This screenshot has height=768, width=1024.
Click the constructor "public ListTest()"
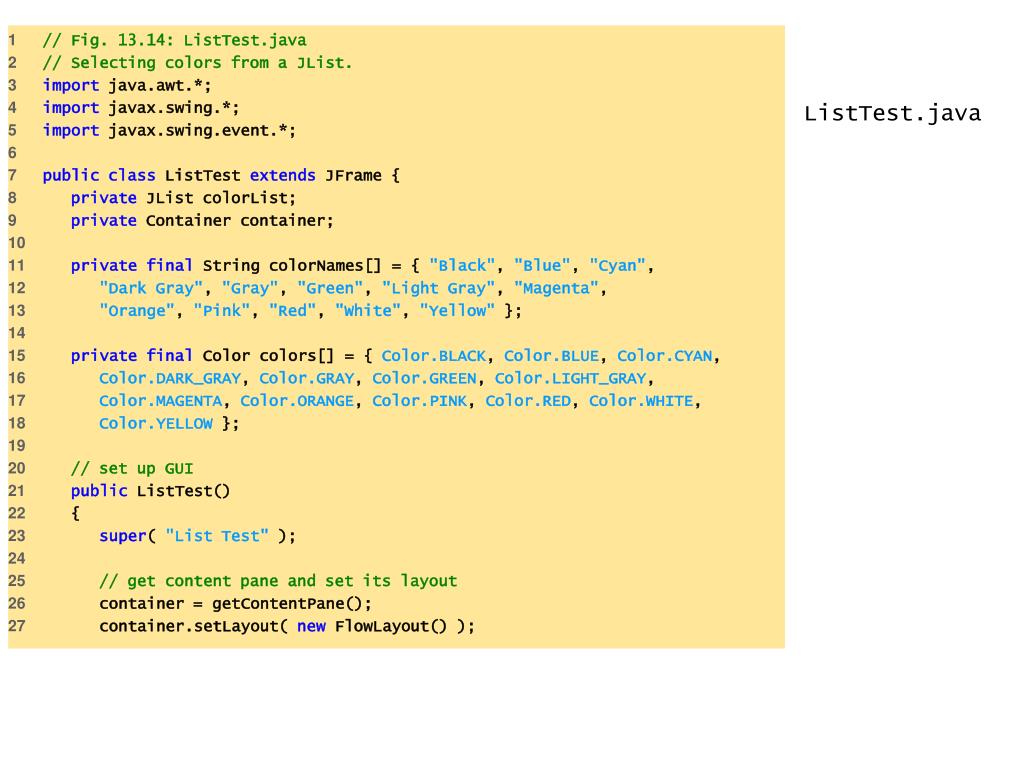[150, 491]
